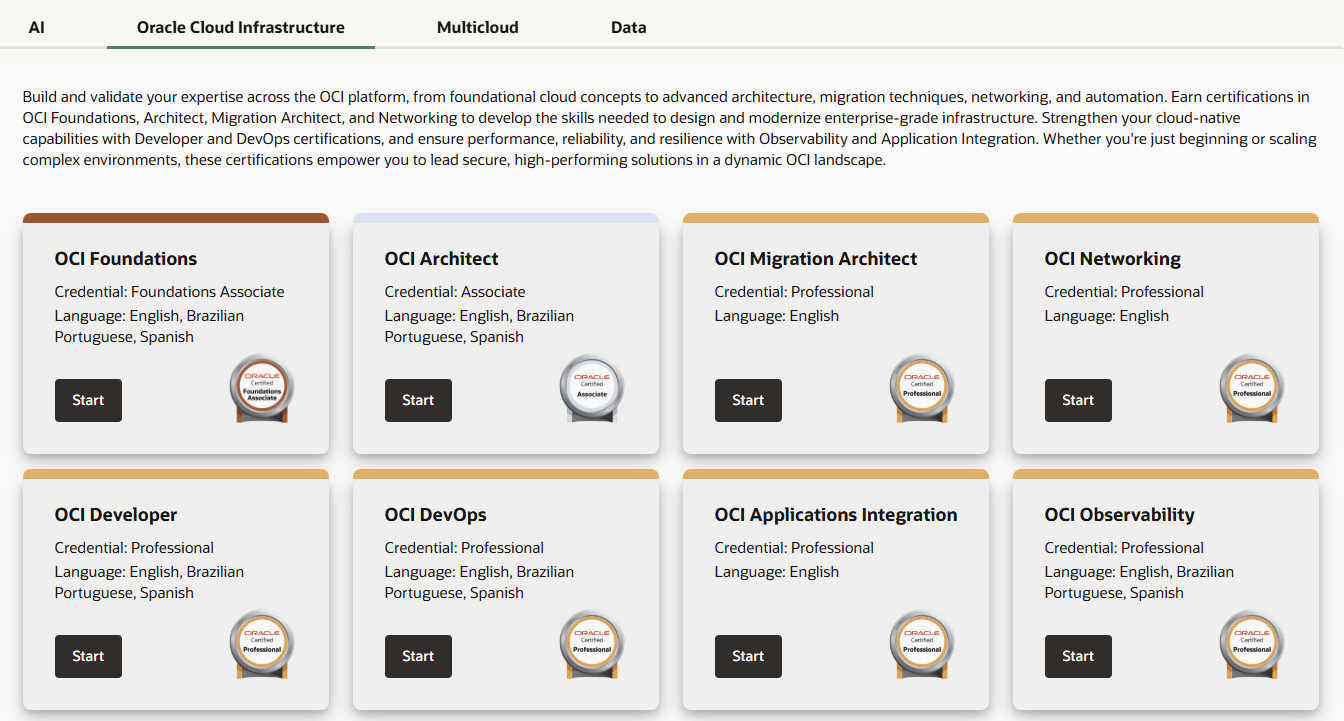Click the Credential line on OCI Networking card

[1124, 292]
